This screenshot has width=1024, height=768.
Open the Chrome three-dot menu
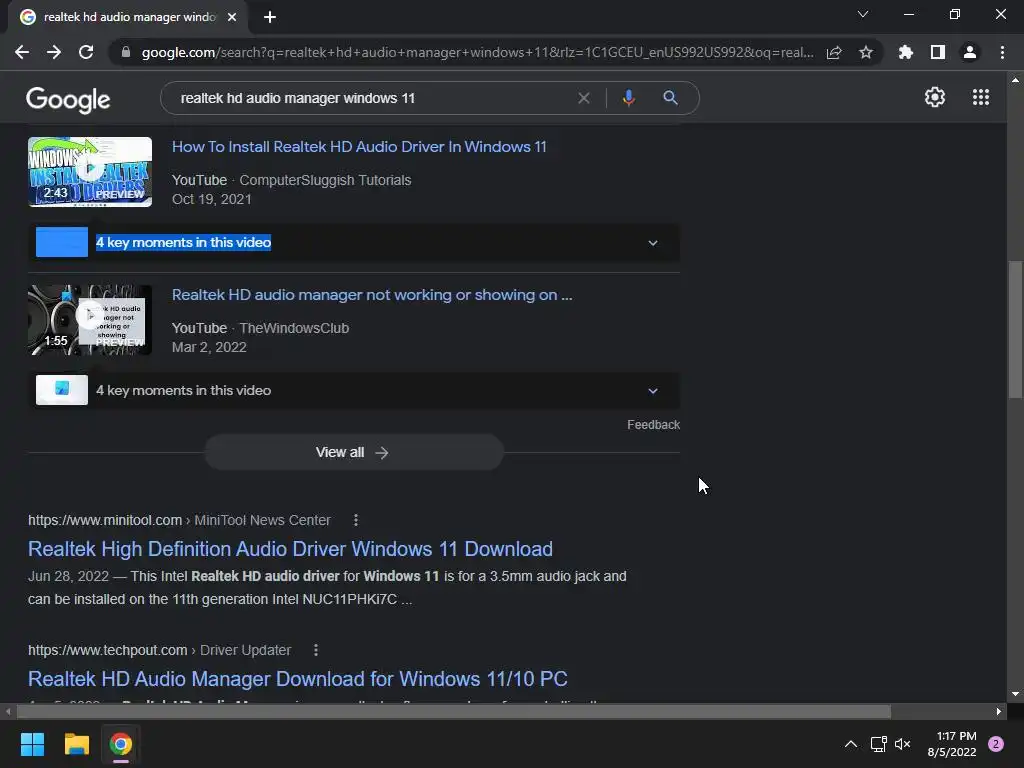[x=1002, y=52]
